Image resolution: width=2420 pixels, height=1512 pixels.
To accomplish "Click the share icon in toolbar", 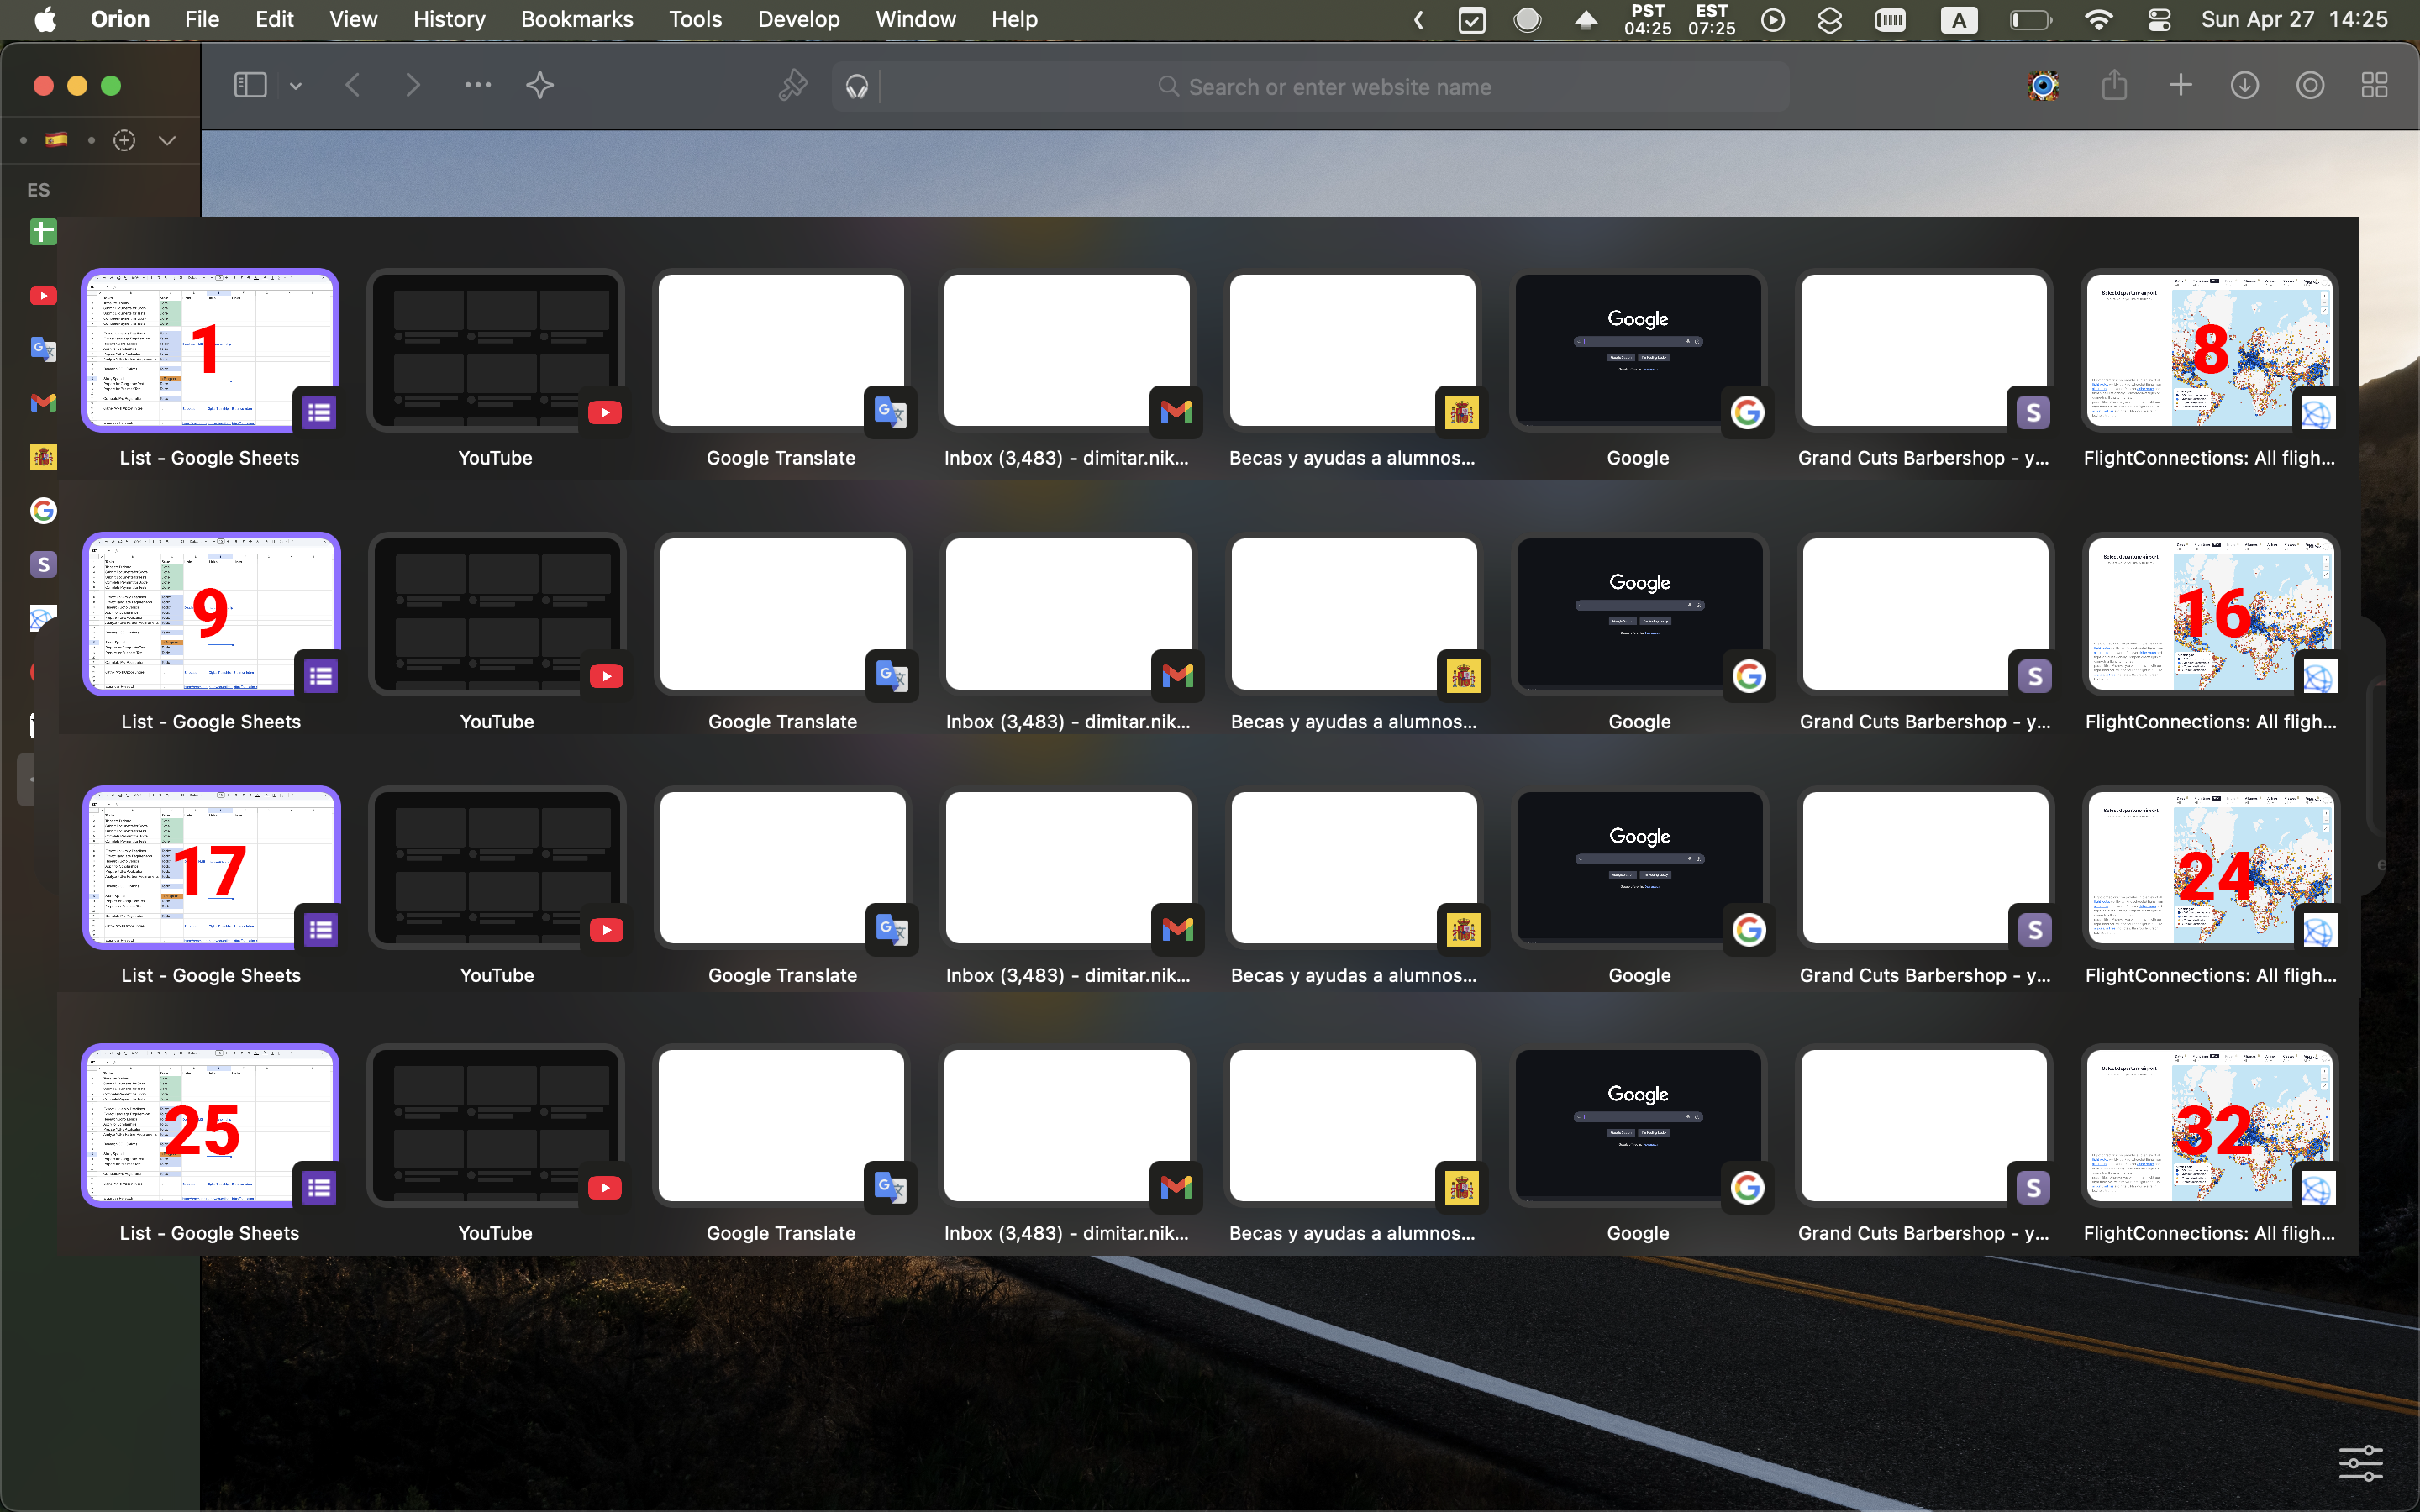I will pos(2114,86).
